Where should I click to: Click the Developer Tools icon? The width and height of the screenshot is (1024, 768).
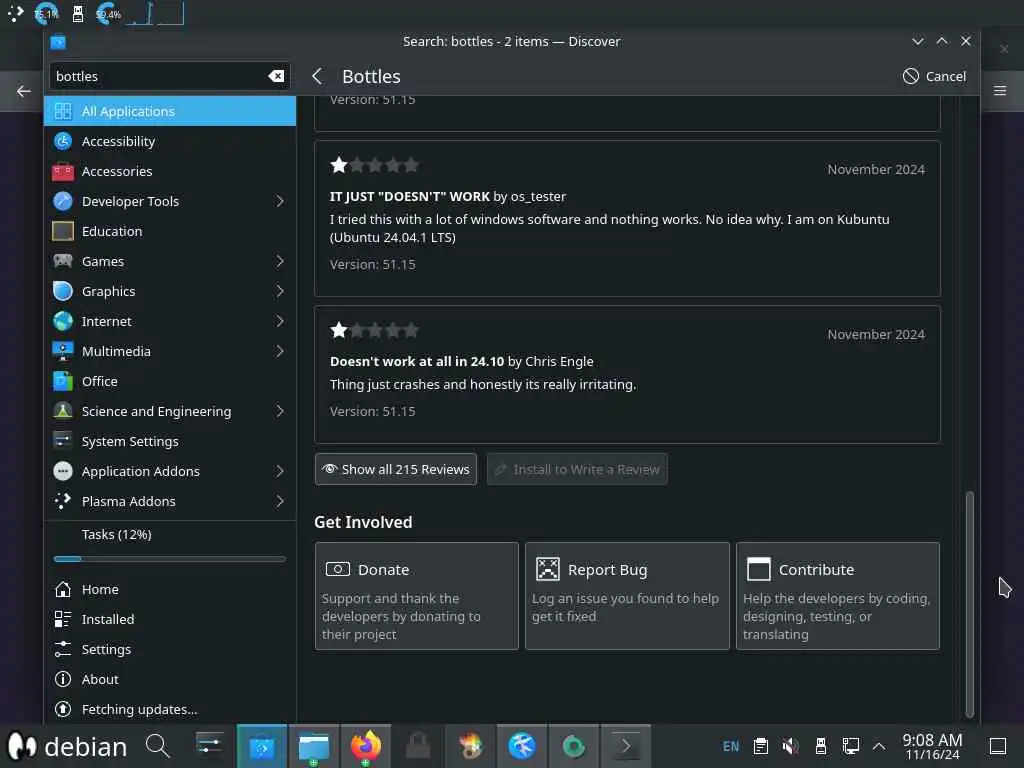tap(63, 201)
